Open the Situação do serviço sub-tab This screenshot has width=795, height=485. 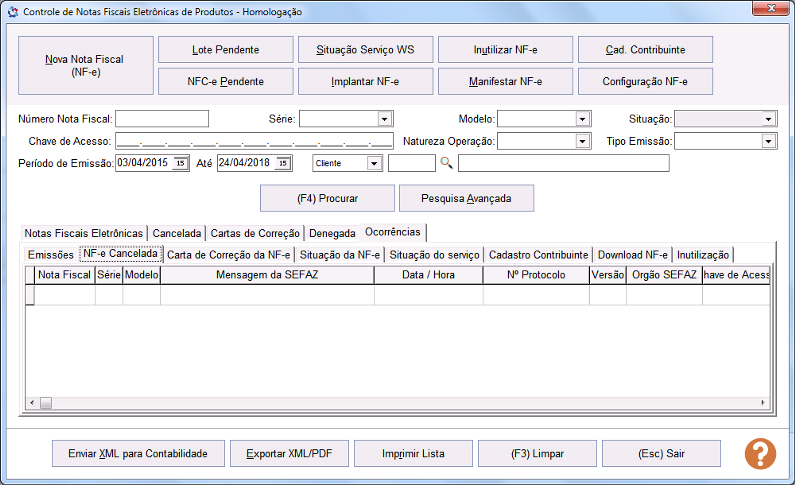tap(435, 255)
